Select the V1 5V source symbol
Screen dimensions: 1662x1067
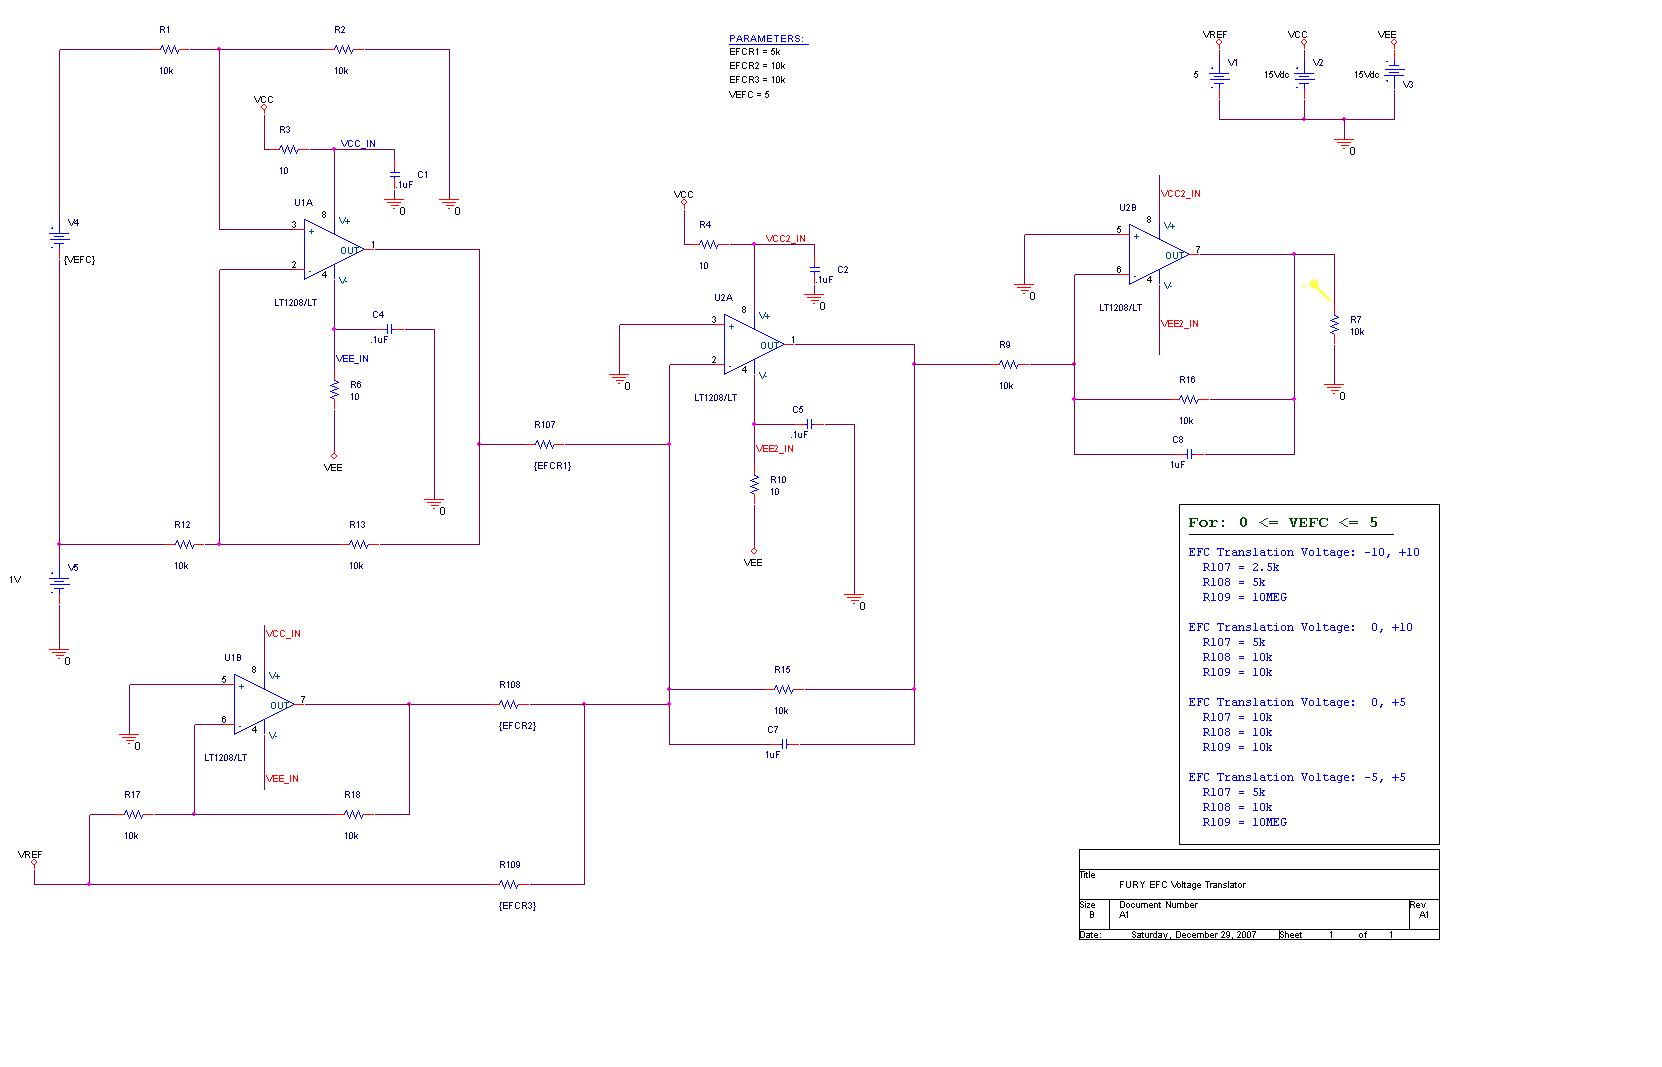(x=1219, y=76)
